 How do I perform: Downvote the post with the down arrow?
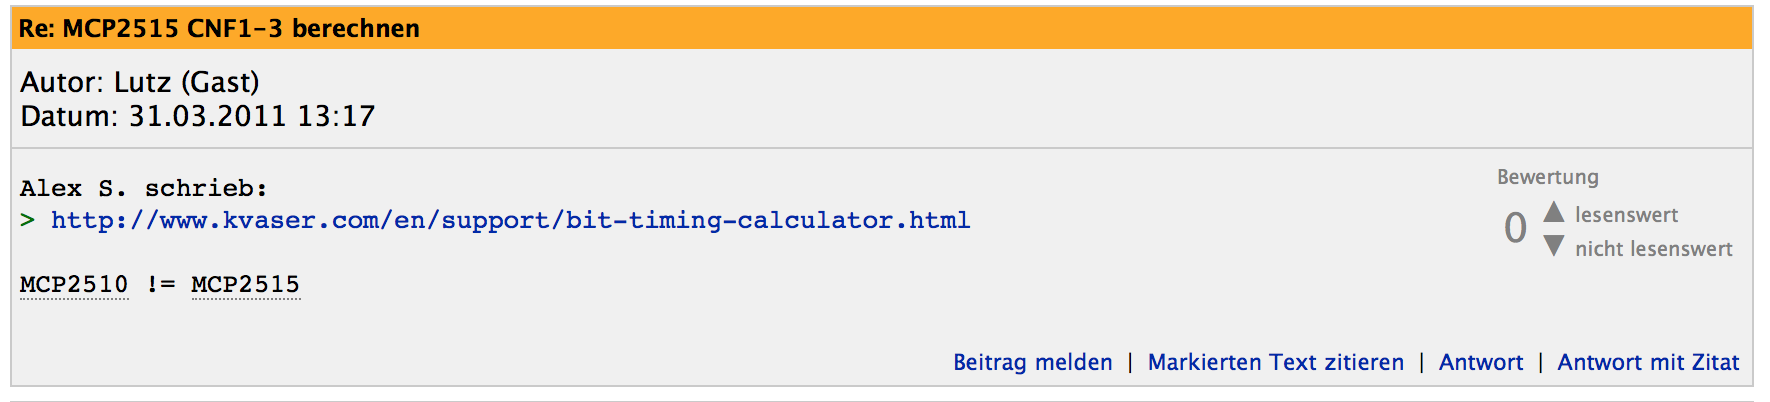[1553, 246]
